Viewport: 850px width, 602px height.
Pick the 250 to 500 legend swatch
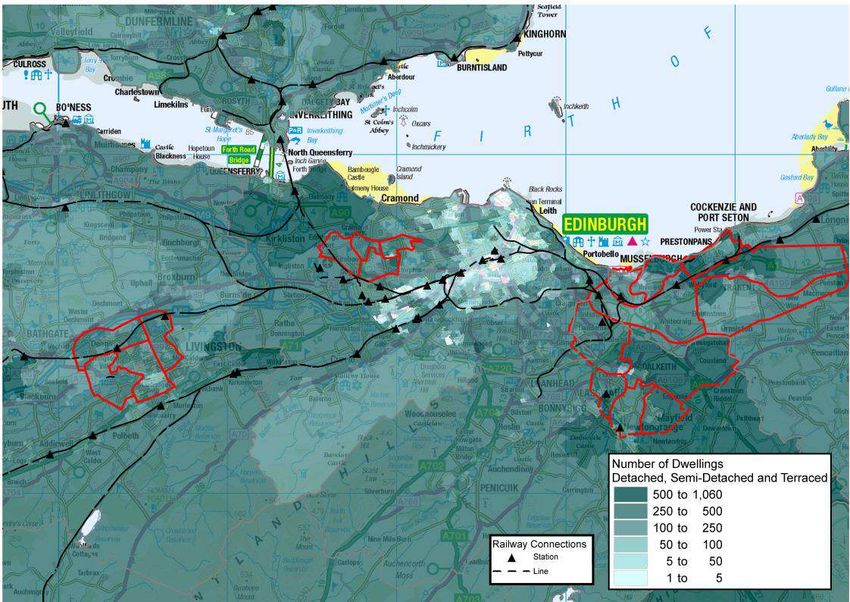tap(630, 511)
